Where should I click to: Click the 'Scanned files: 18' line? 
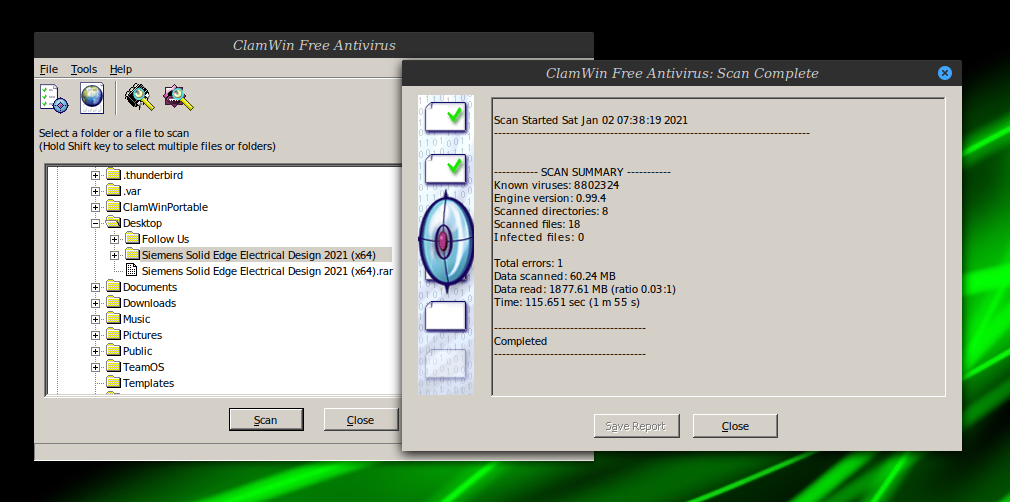[x=537, y=224]
